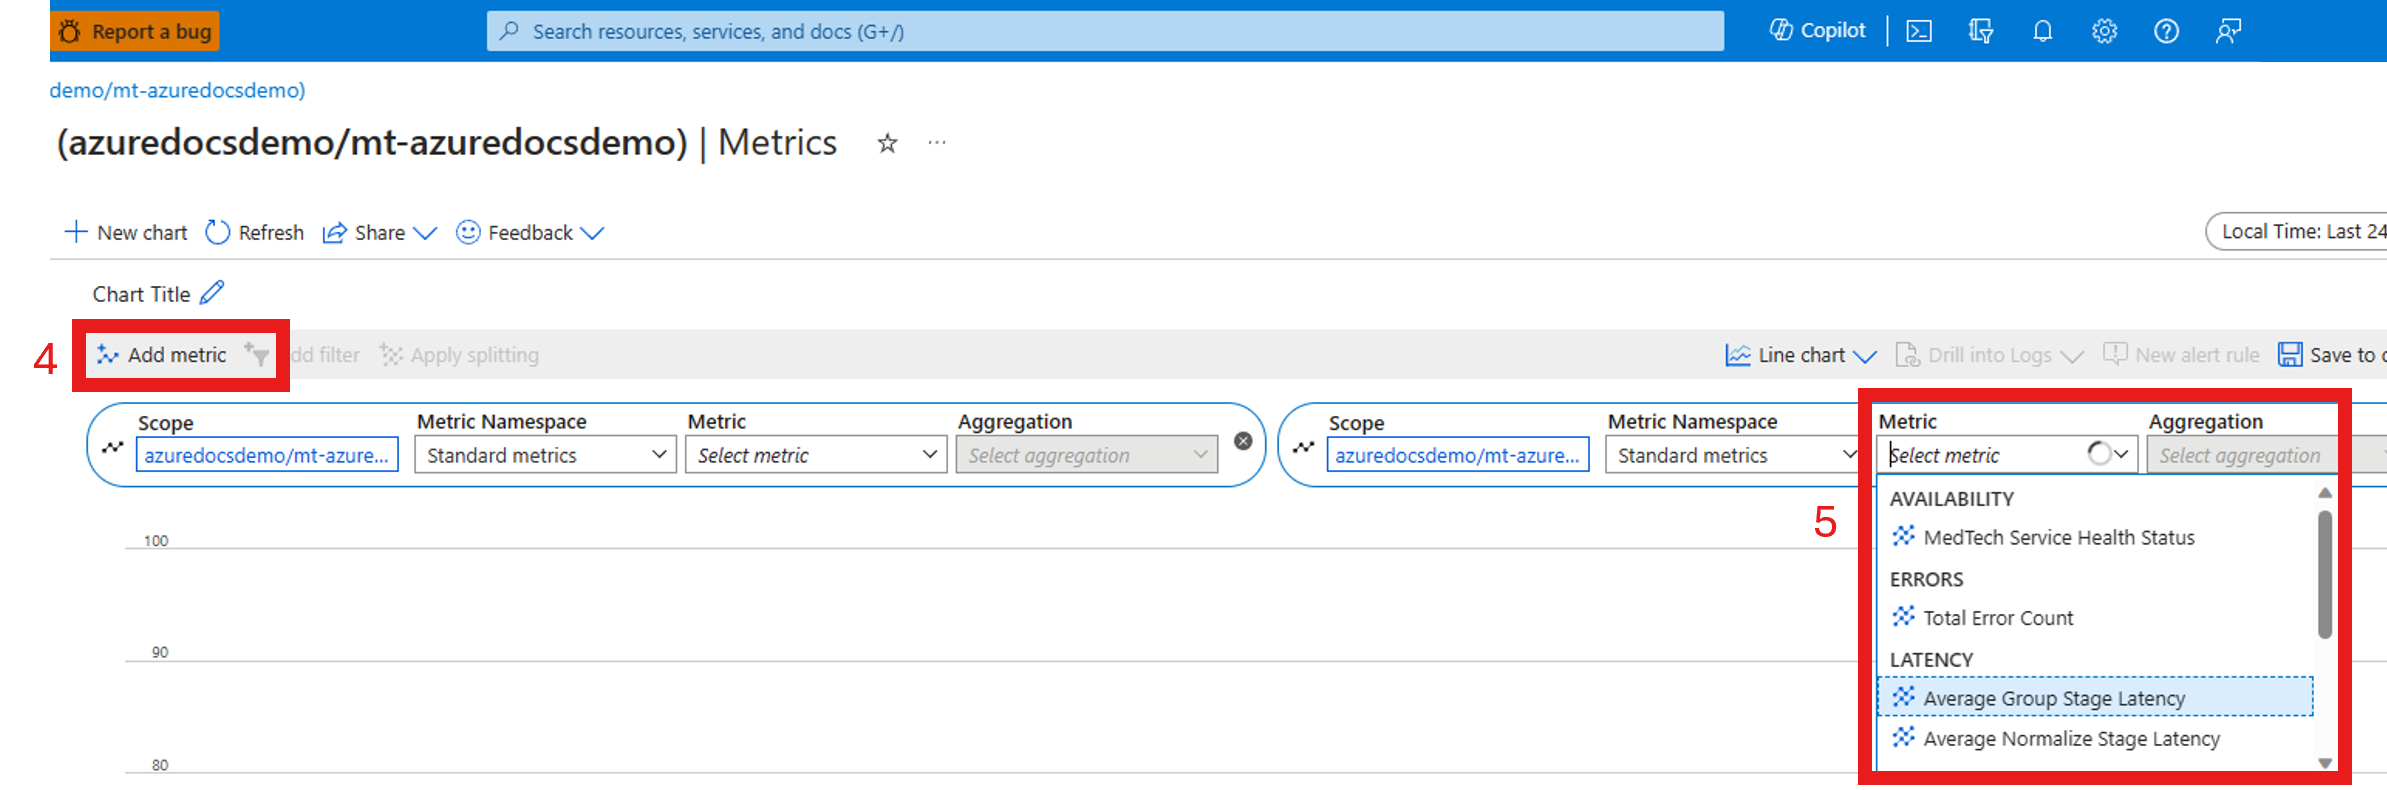Favorite the page with star icon
The image size is (2387, 790).
click(x=887, y=144)
